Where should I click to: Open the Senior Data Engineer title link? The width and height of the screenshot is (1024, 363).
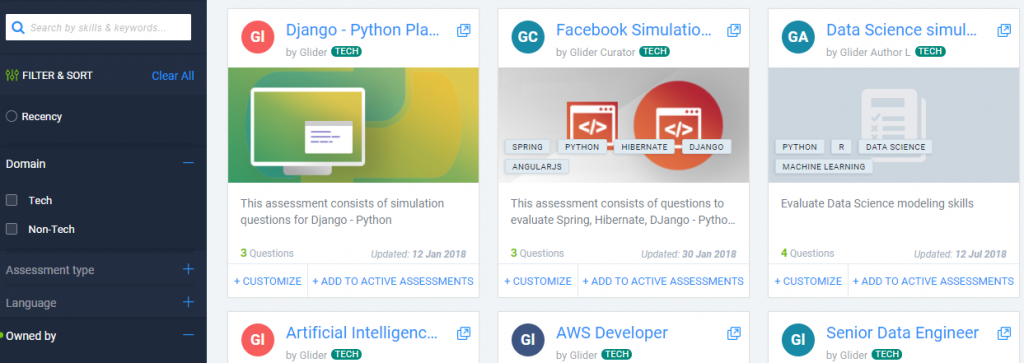(x=903, y=333)
